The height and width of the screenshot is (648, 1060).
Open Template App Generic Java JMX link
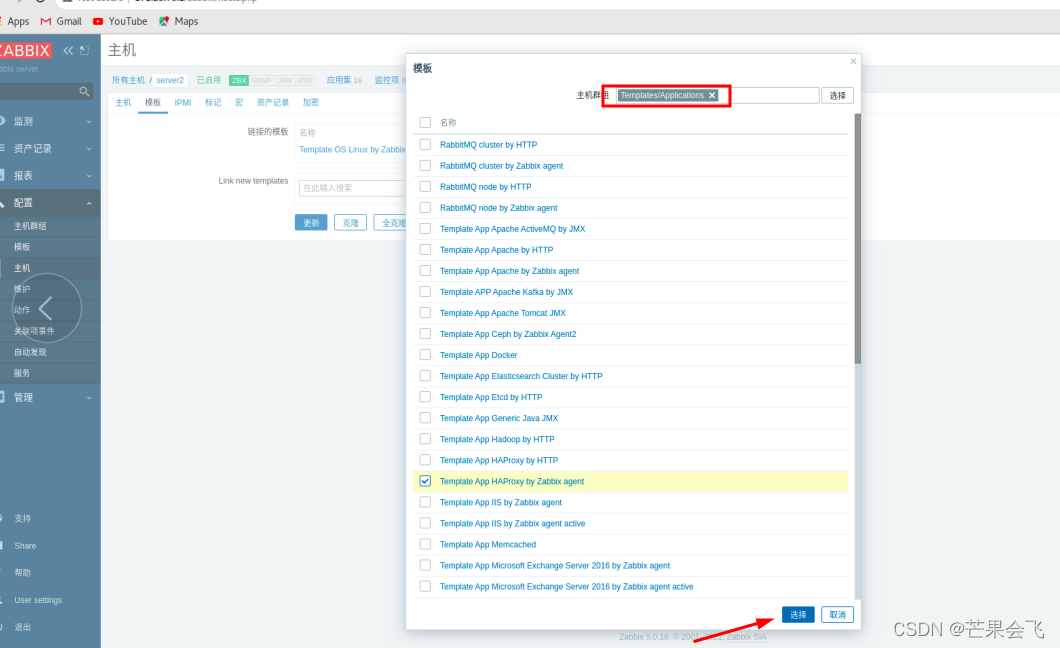click(499, 418)
